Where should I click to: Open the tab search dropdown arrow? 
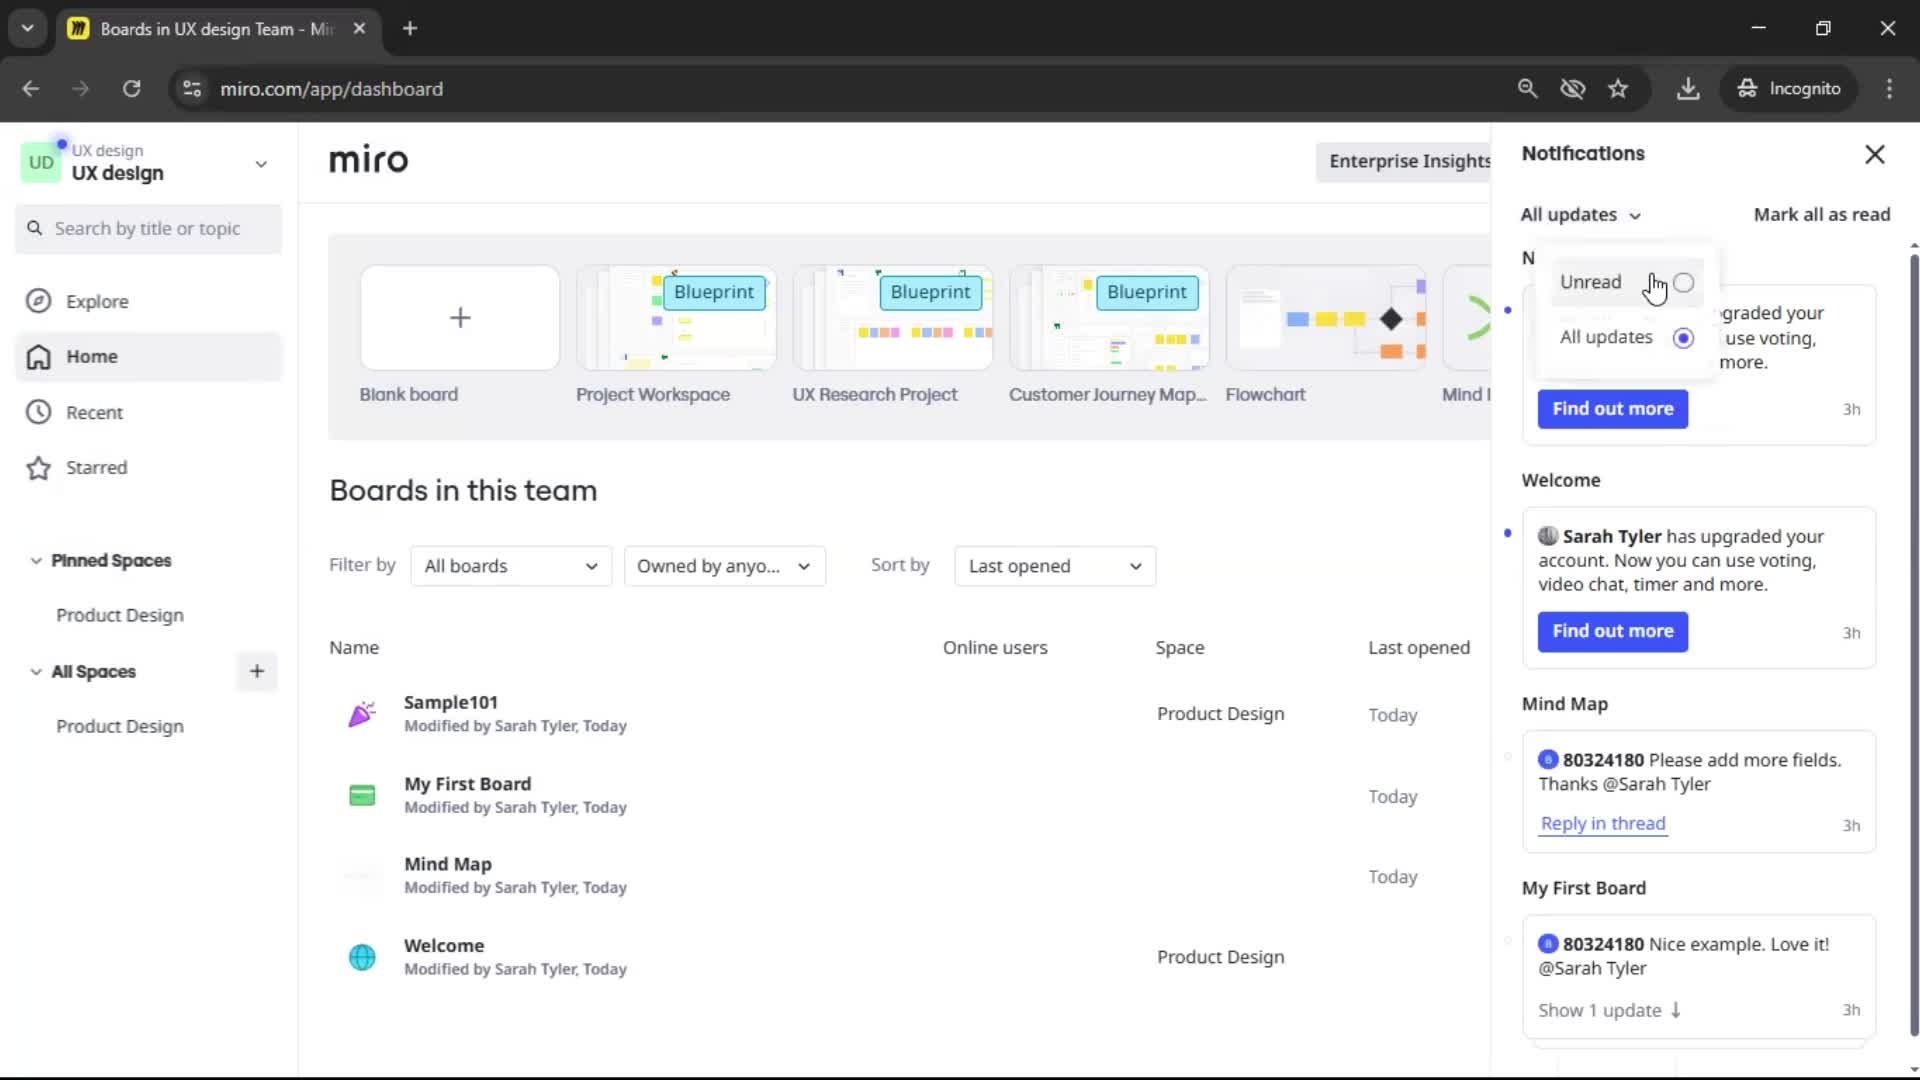click(28, 29)
